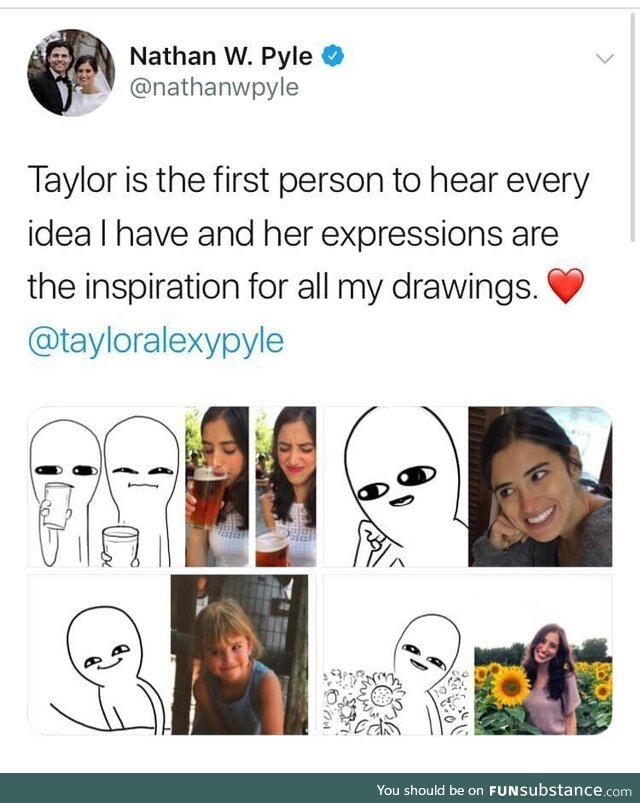Click the woman sipping beer photo
640x803 pixels.
(x=217, y=487)
